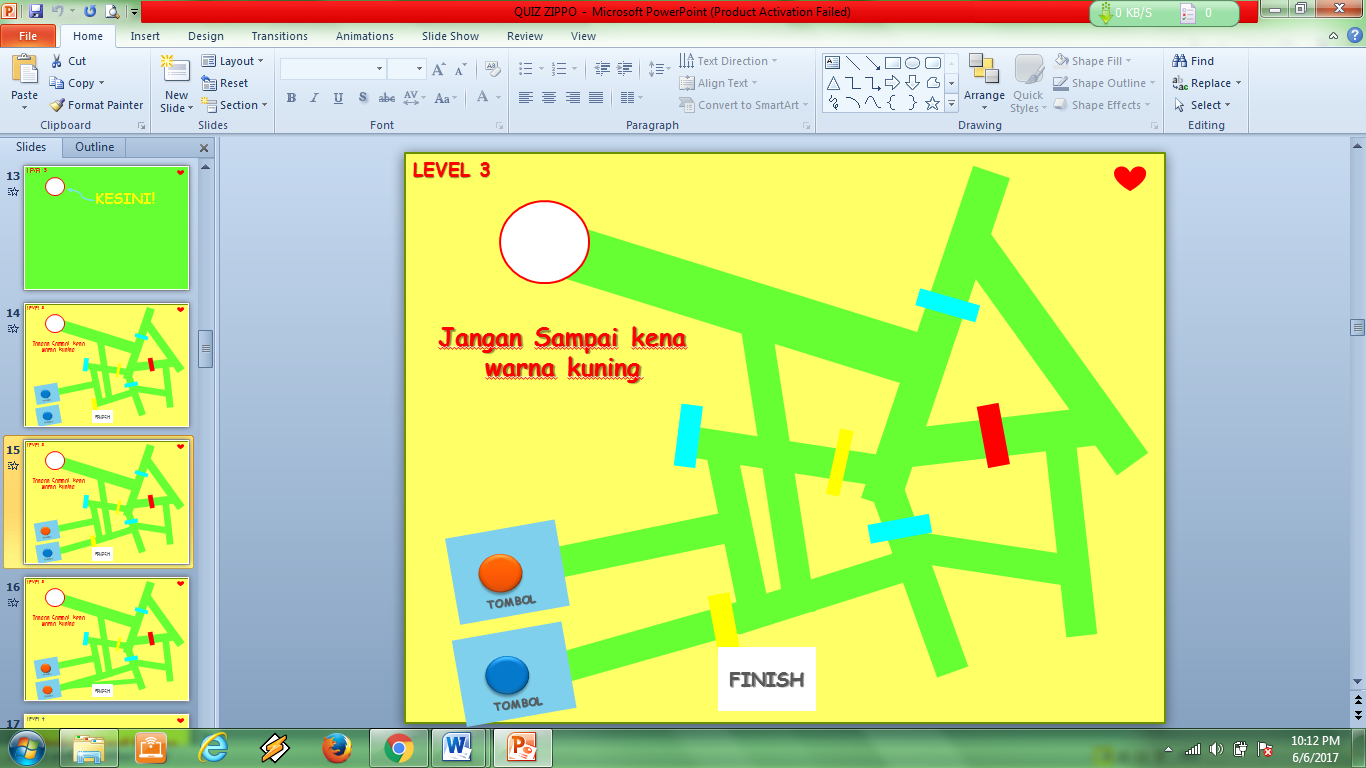Image resolution: width=1366 pixels, height=768 pixels.
Task: Click the PowerPoint Help question mark
Action: click(x=1354, y=36)
